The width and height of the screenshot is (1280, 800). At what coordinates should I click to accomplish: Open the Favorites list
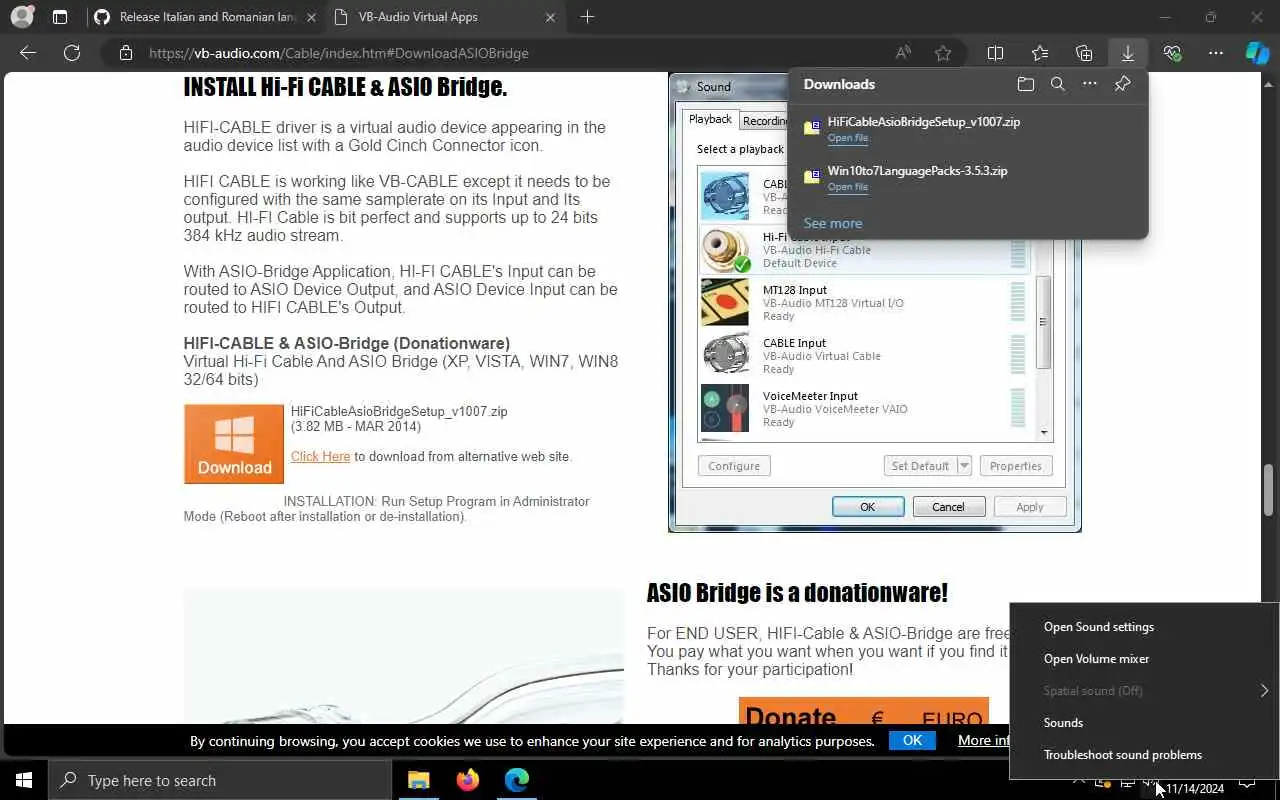click(1040, 53)
